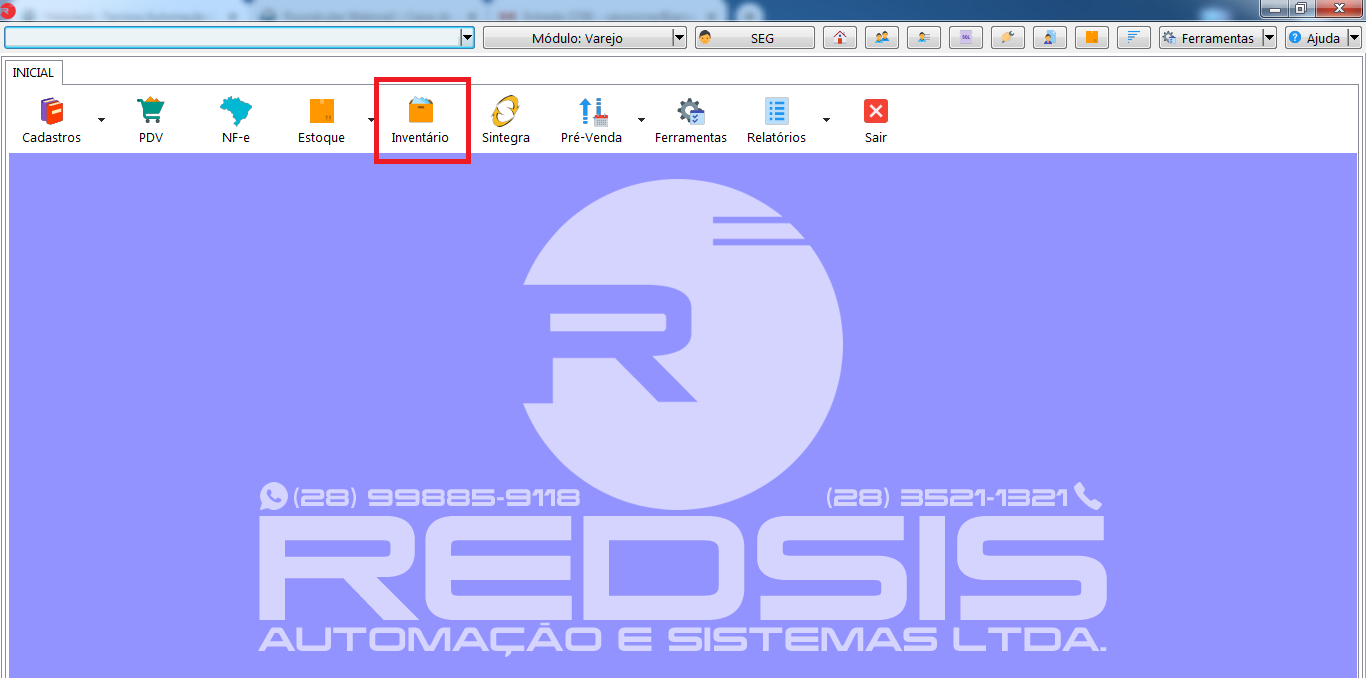This screenshot has width=1366, height=678.
Task: Expand the Pré-Venda dropdown arrow
Action: (x=641, y=120)
